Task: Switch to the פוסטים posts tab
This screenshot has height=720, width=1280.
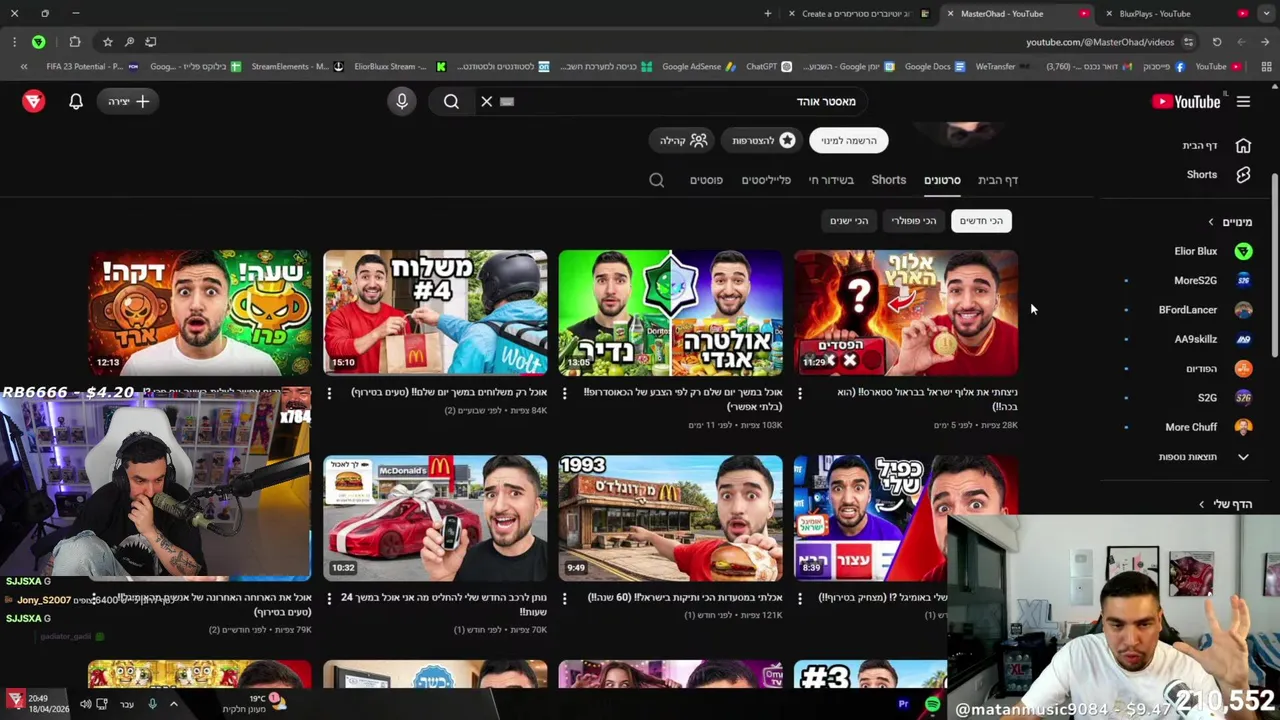Action: (x=706, y=180)
